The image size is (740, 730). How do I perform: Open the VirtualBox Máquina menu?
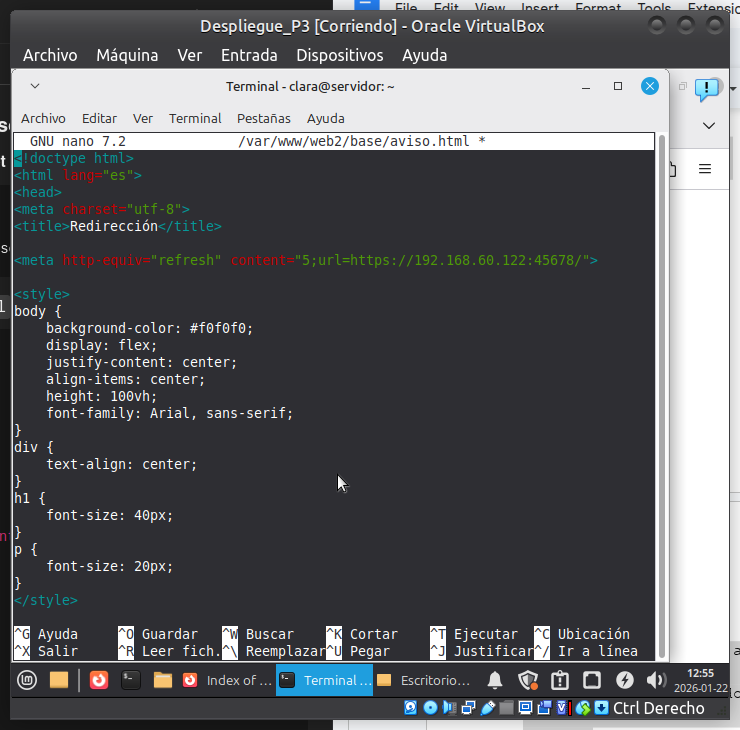click(x=127, y=55)
